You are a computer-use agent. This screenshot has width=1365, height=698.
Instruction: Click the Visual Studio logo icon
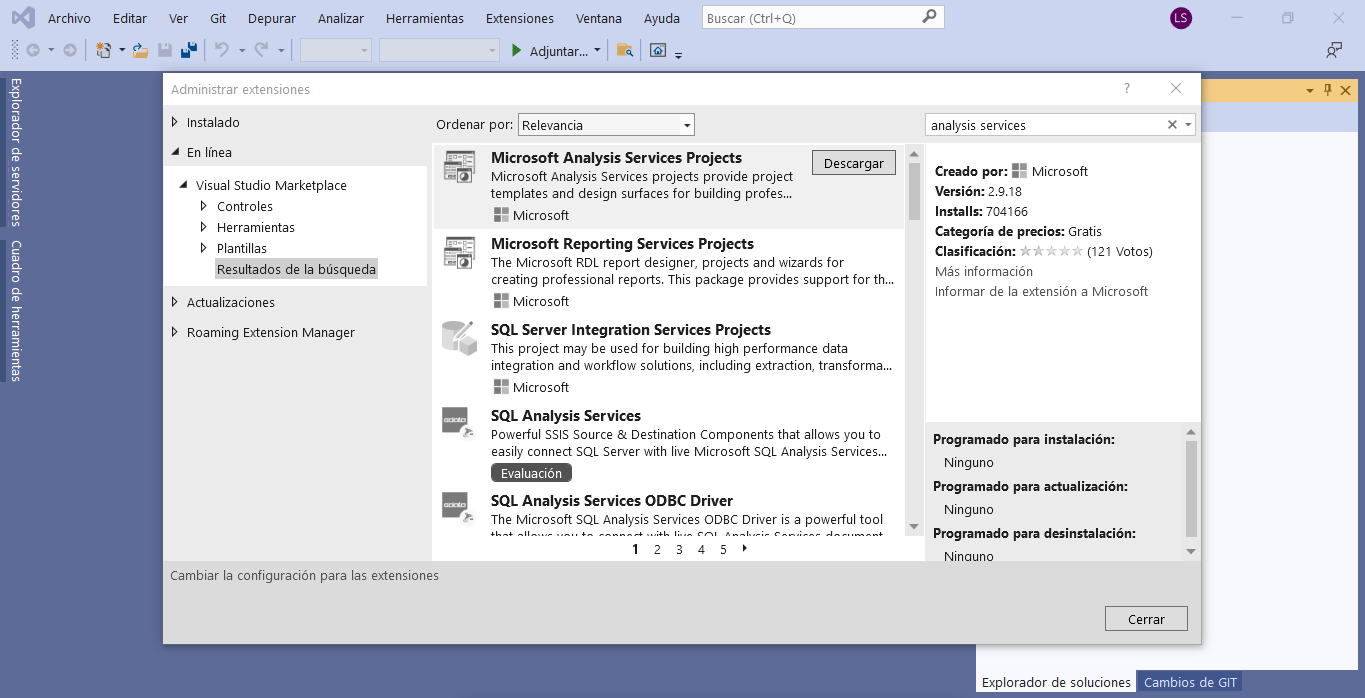(x=23, y=18)
